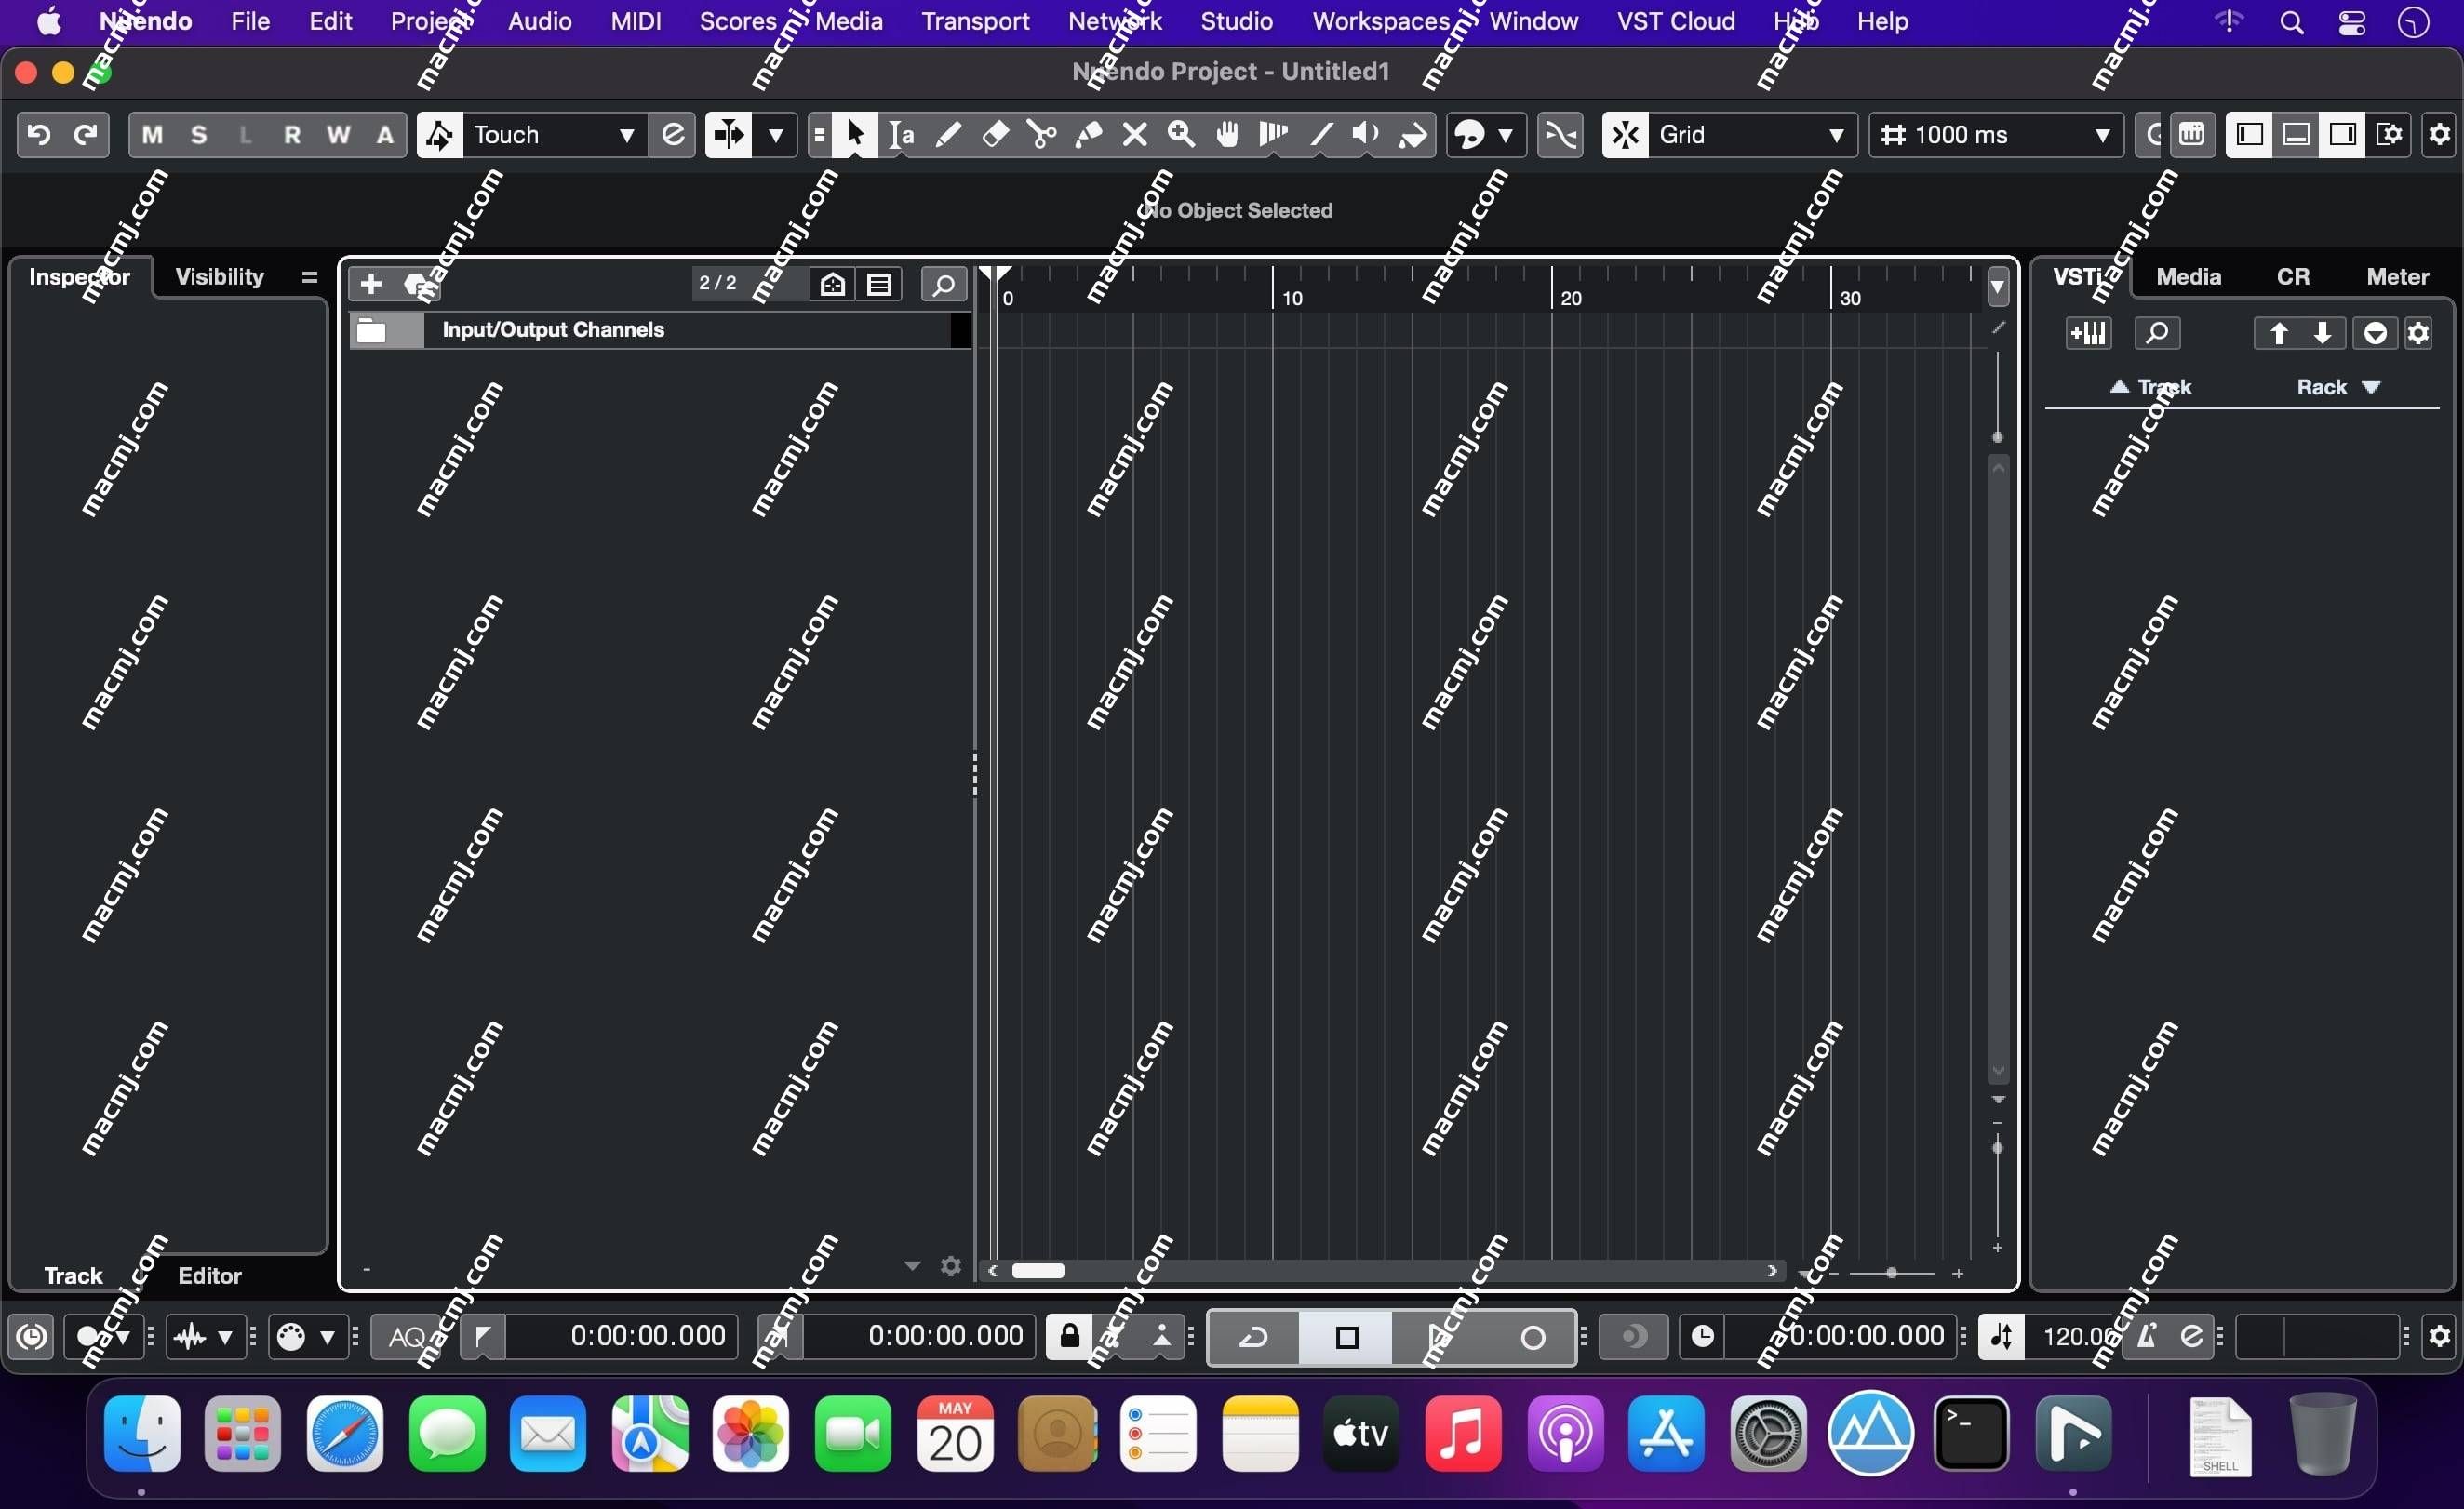Click Add Track plus button
Screen dimensions: 2464x1509
371,284
